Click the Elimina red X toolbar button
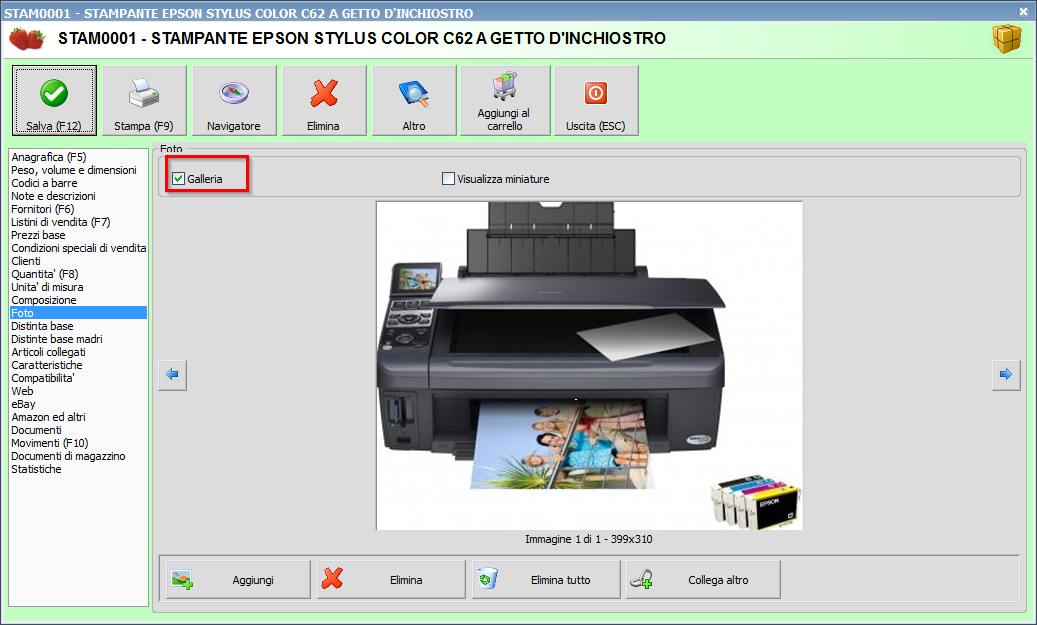 pyautogui.click(x=324, y=101)
